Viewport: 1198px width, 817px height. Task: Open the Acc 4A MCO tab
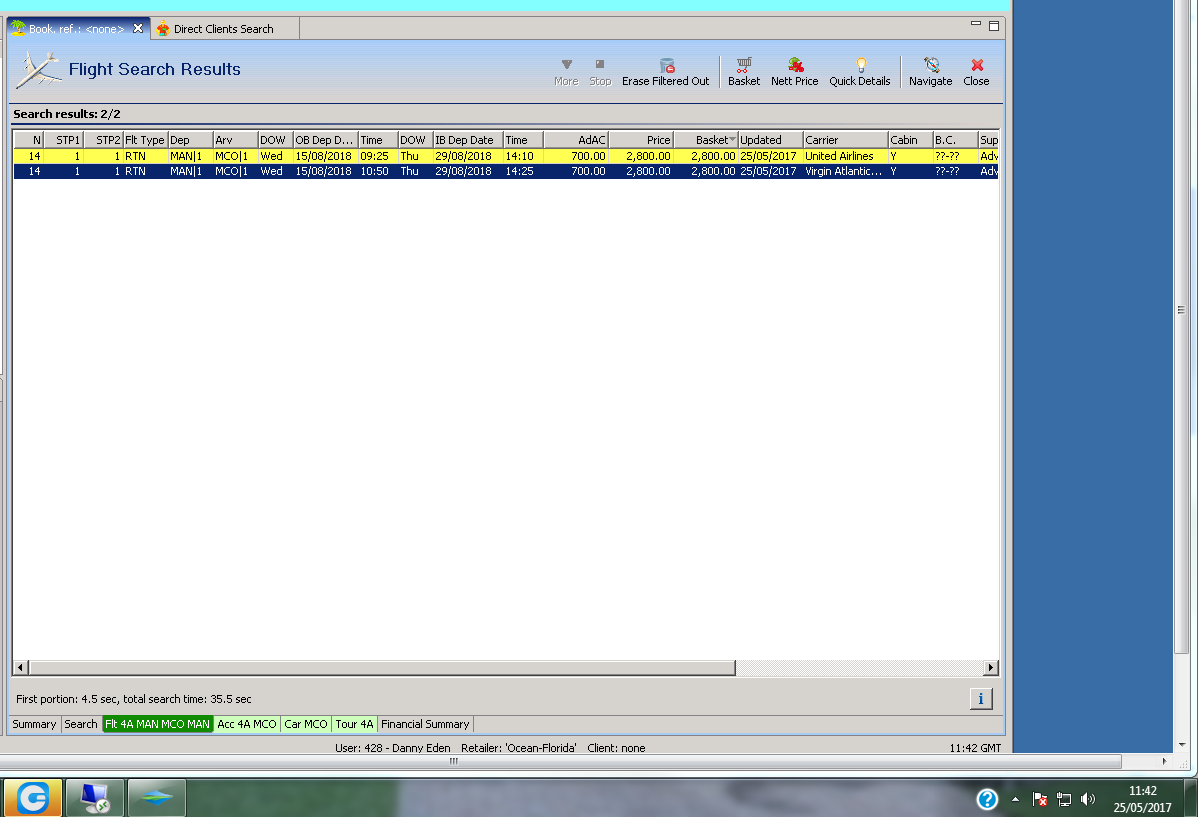coord(247,724)
